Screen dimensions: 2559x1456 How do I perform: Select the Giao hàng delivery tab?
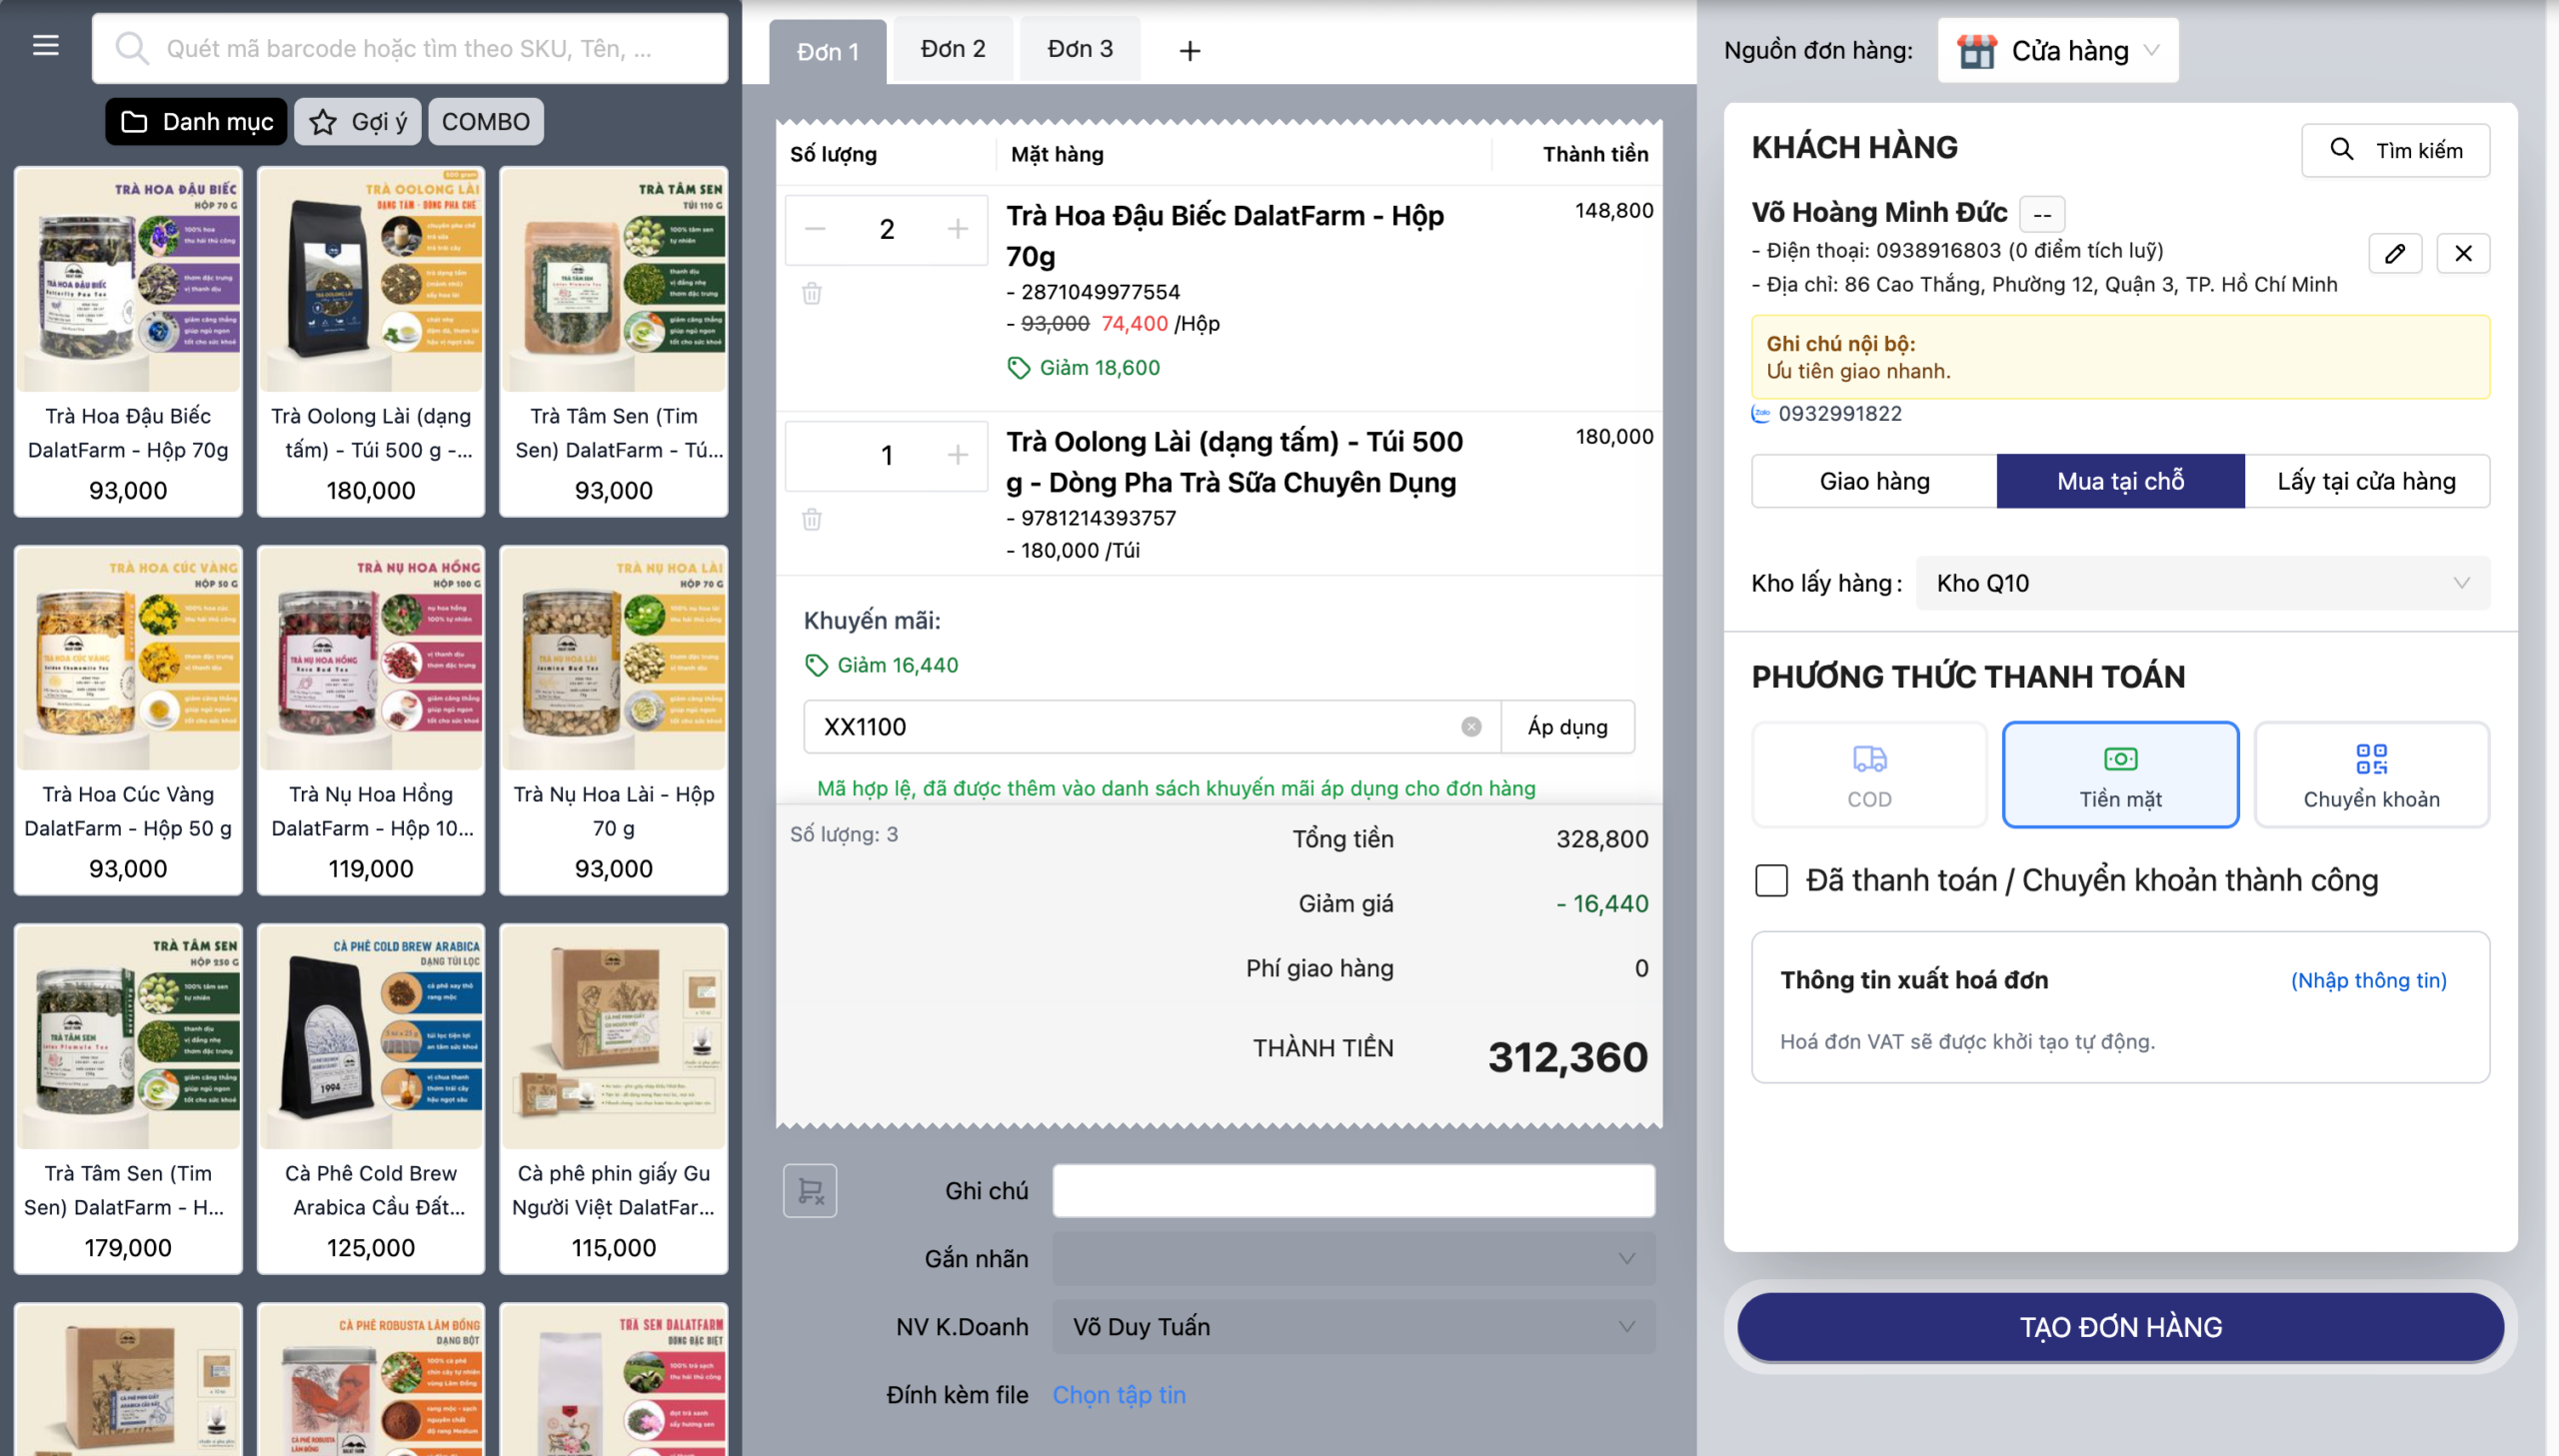pos(1873,481)
